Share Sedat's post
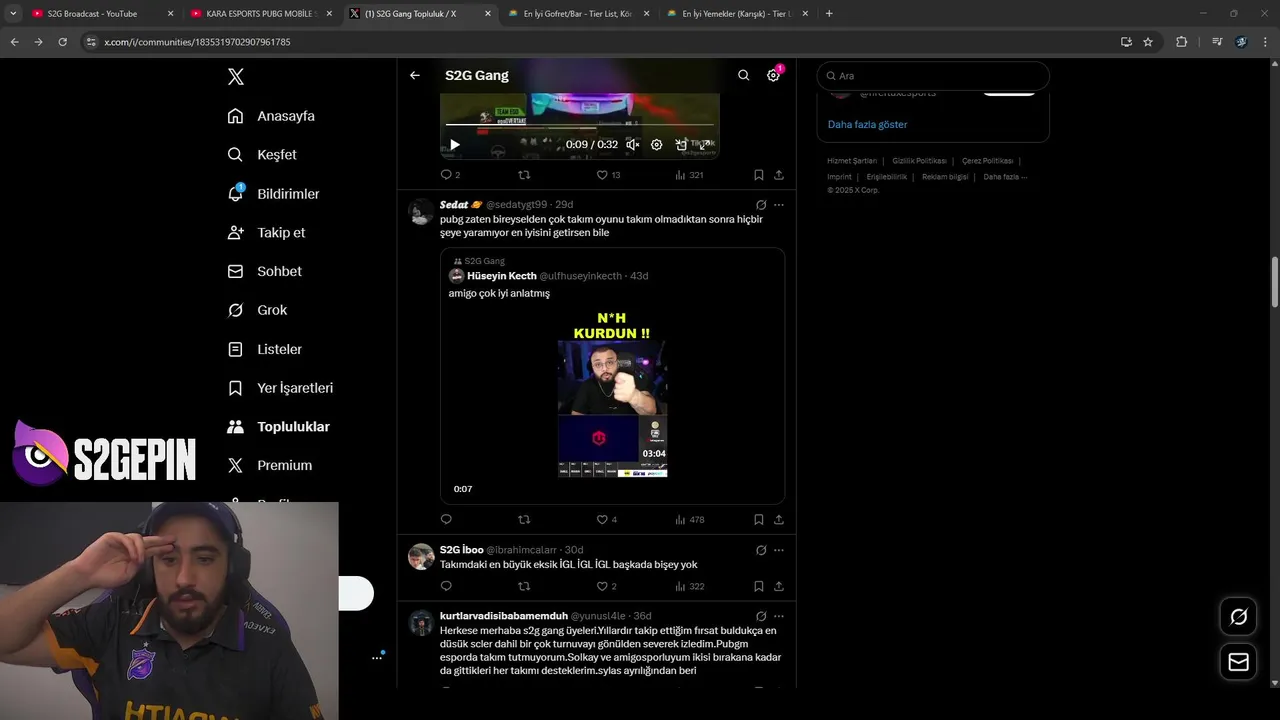The width and height of the screenshot is (1280, 720). coord(779,520)
